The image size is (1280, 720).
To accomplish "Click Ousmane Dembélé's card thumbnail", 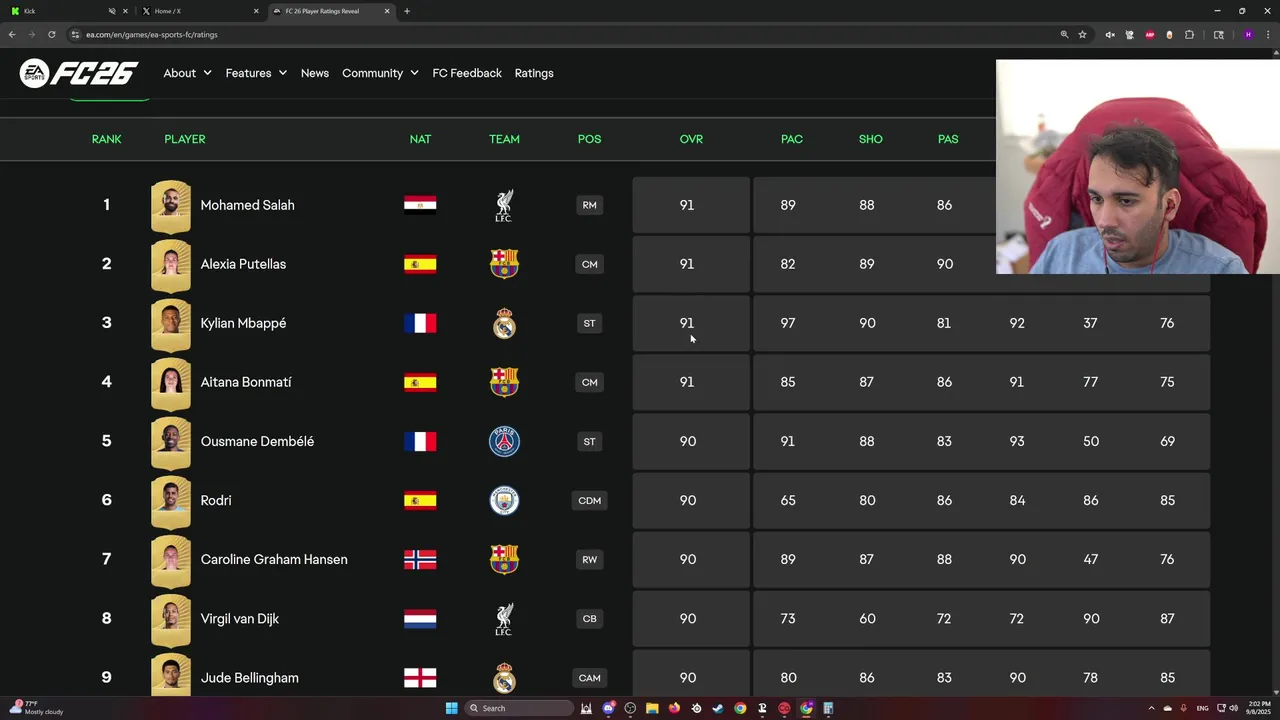I will tap(171, 442).
